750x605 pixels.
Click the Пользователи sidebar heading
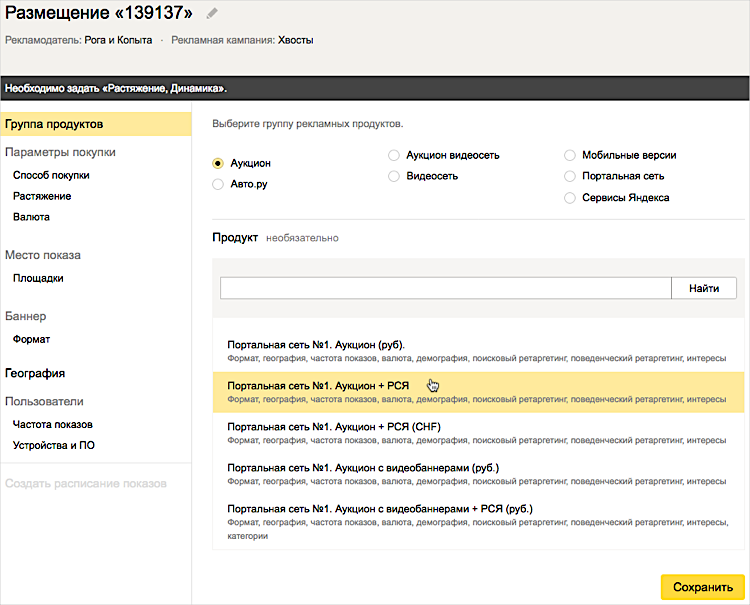point(44,402)
